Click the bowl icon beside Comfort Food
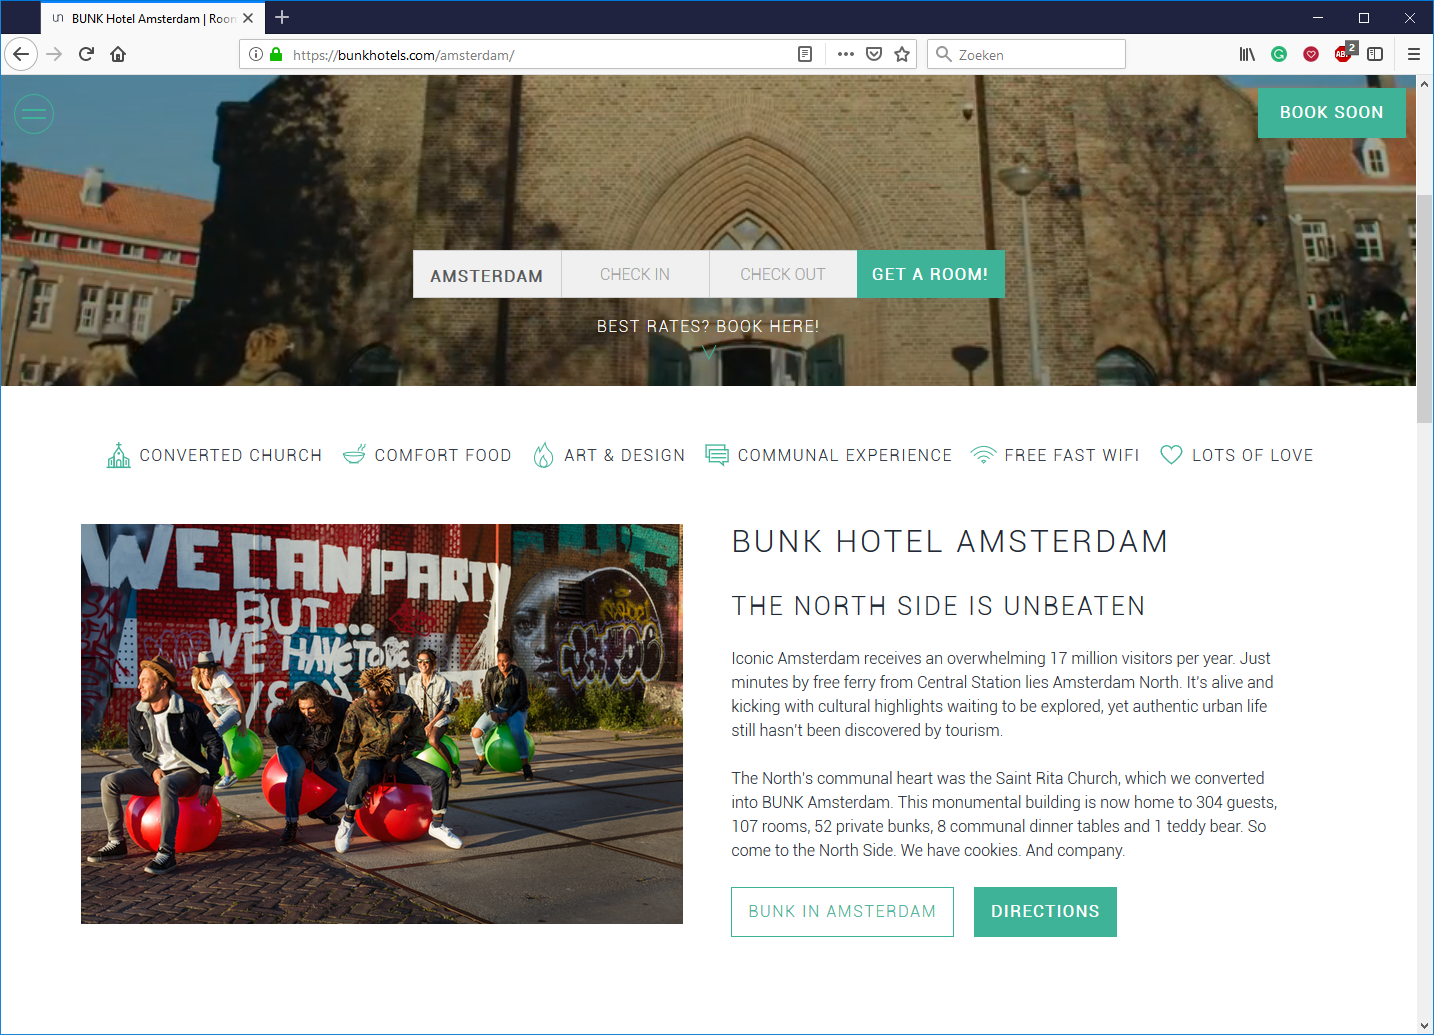This screenshot has width=1434, height=1035. pos(354,455)
